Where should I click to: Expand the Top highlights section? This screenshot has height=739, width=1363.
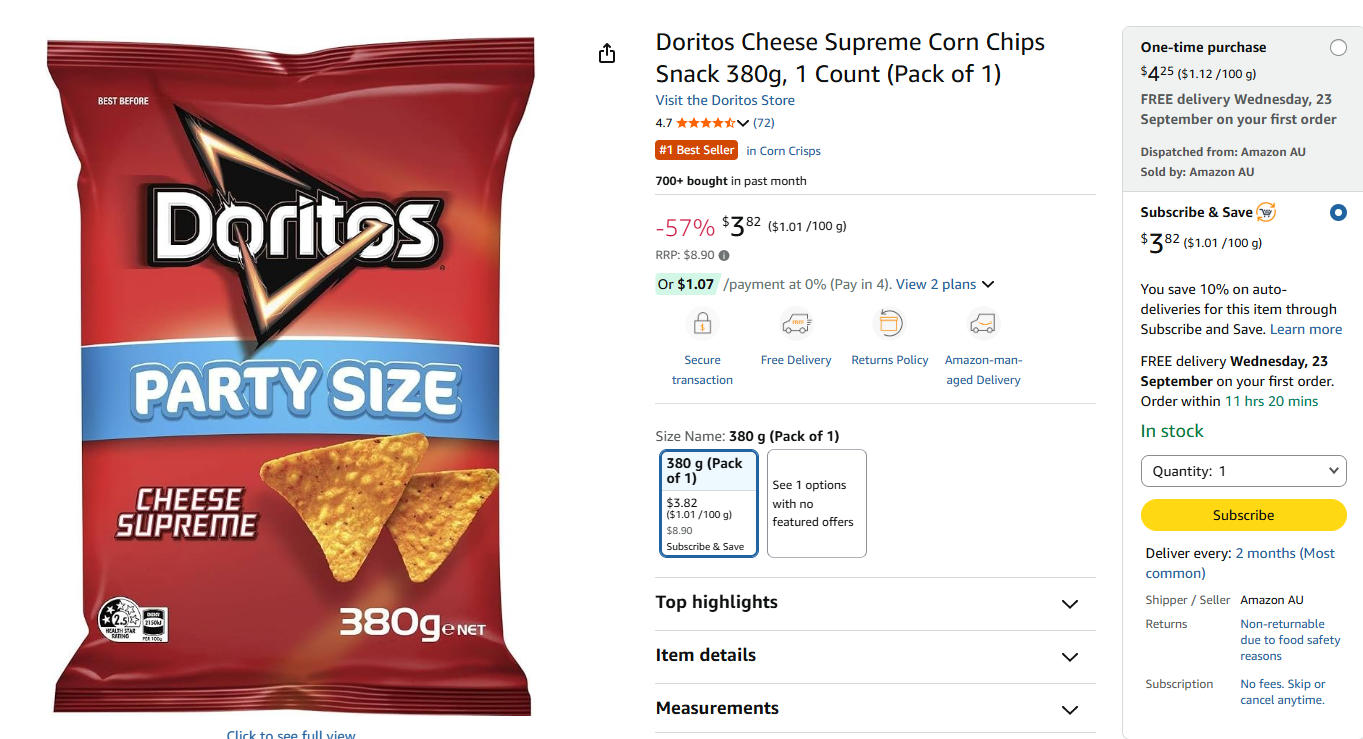875,603
